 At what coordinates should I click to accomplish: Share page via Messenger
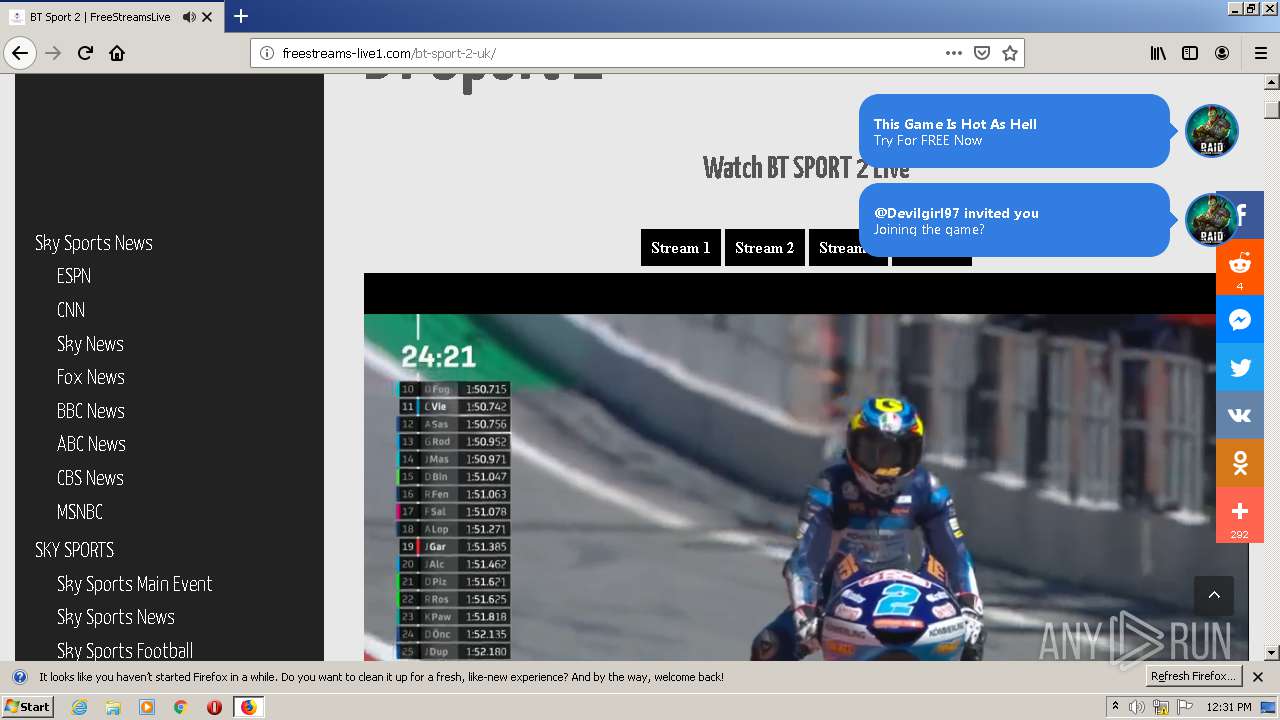[x=1240, y=320]
